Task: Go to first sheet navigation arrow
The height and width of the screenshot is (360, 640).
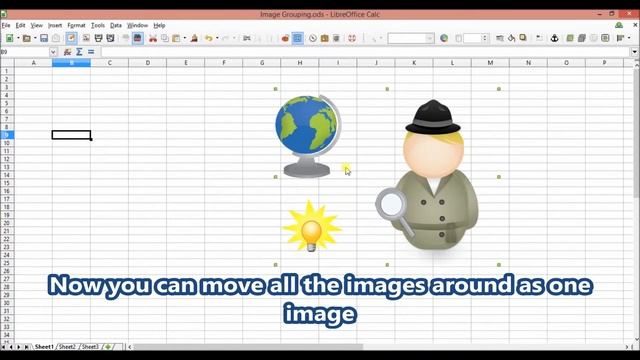Action: pos(4,347)
